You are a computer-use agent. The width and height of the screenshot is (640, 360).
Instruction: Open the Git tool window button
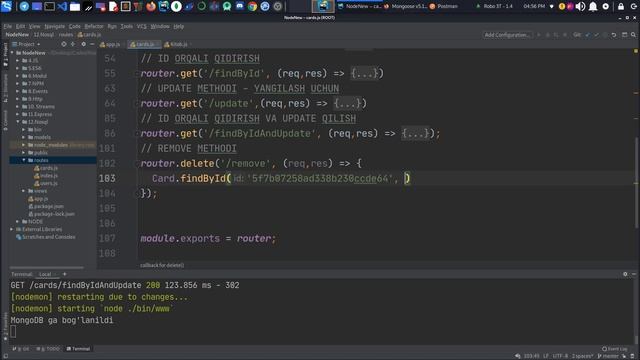[20, 349]
